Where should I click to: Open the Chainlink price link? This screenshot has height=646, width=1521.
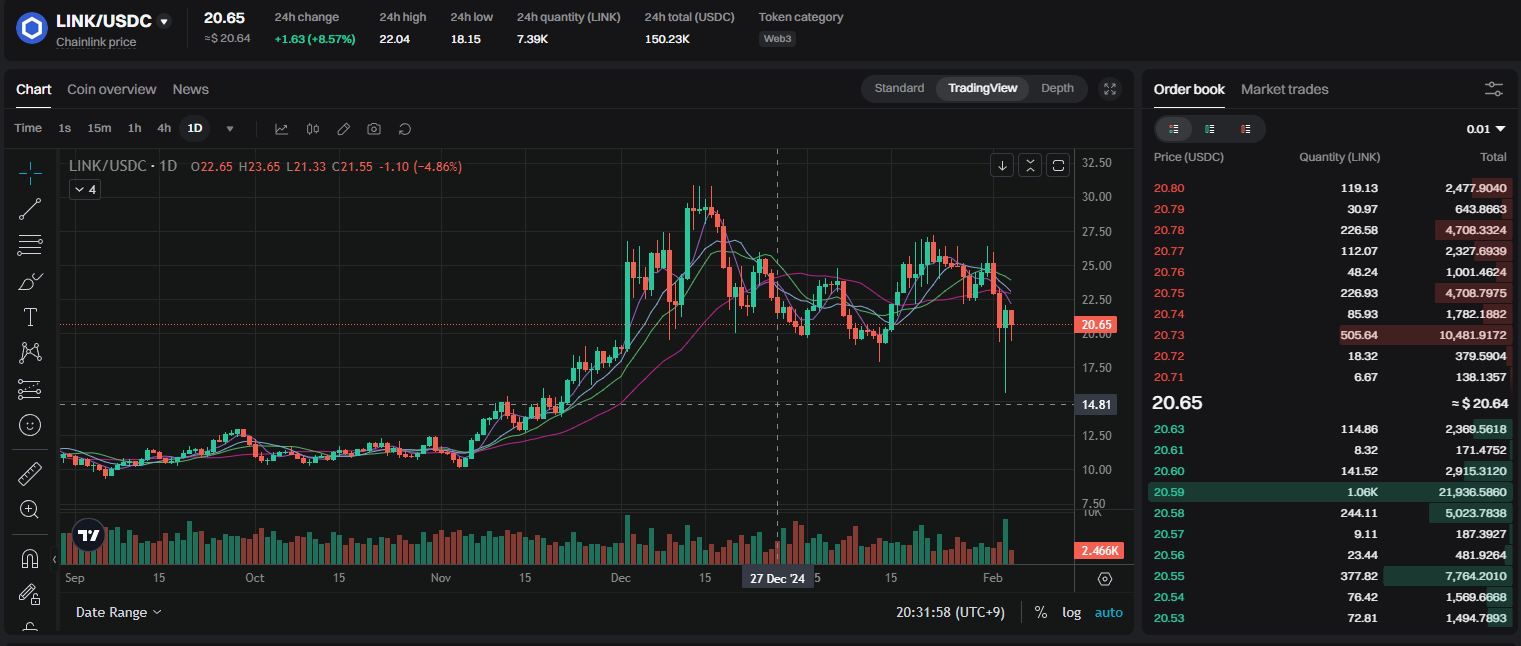(x=96, y=42)
